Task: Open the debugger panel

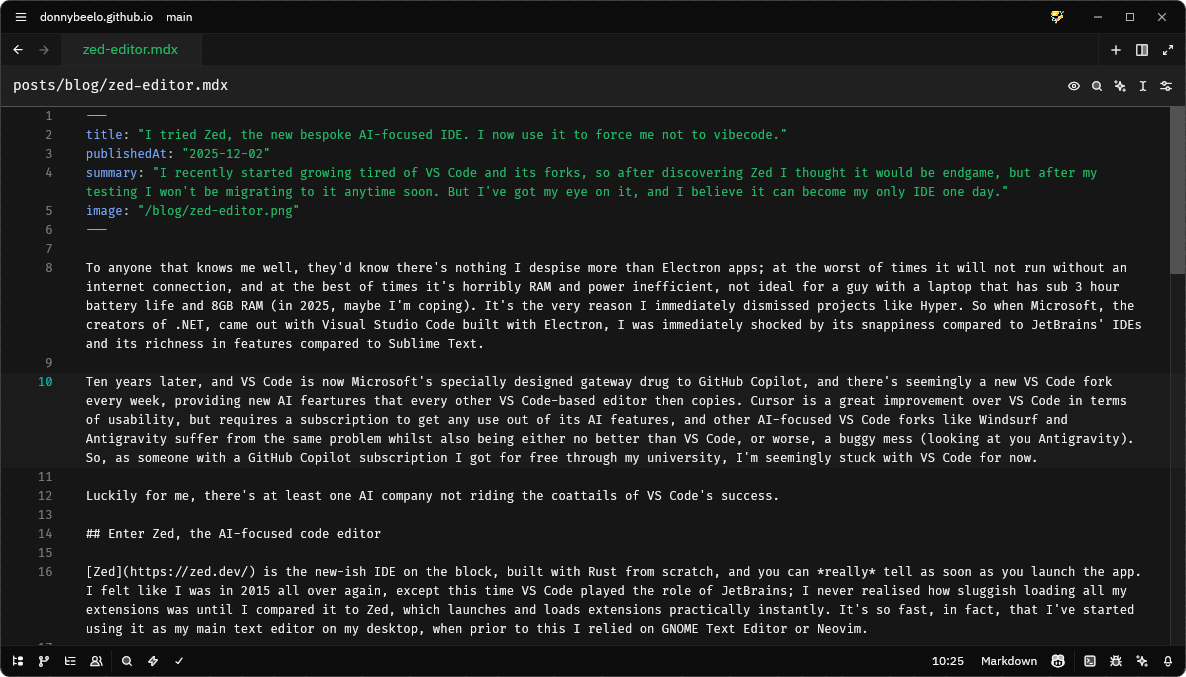Action: [x=1116, y=661]
